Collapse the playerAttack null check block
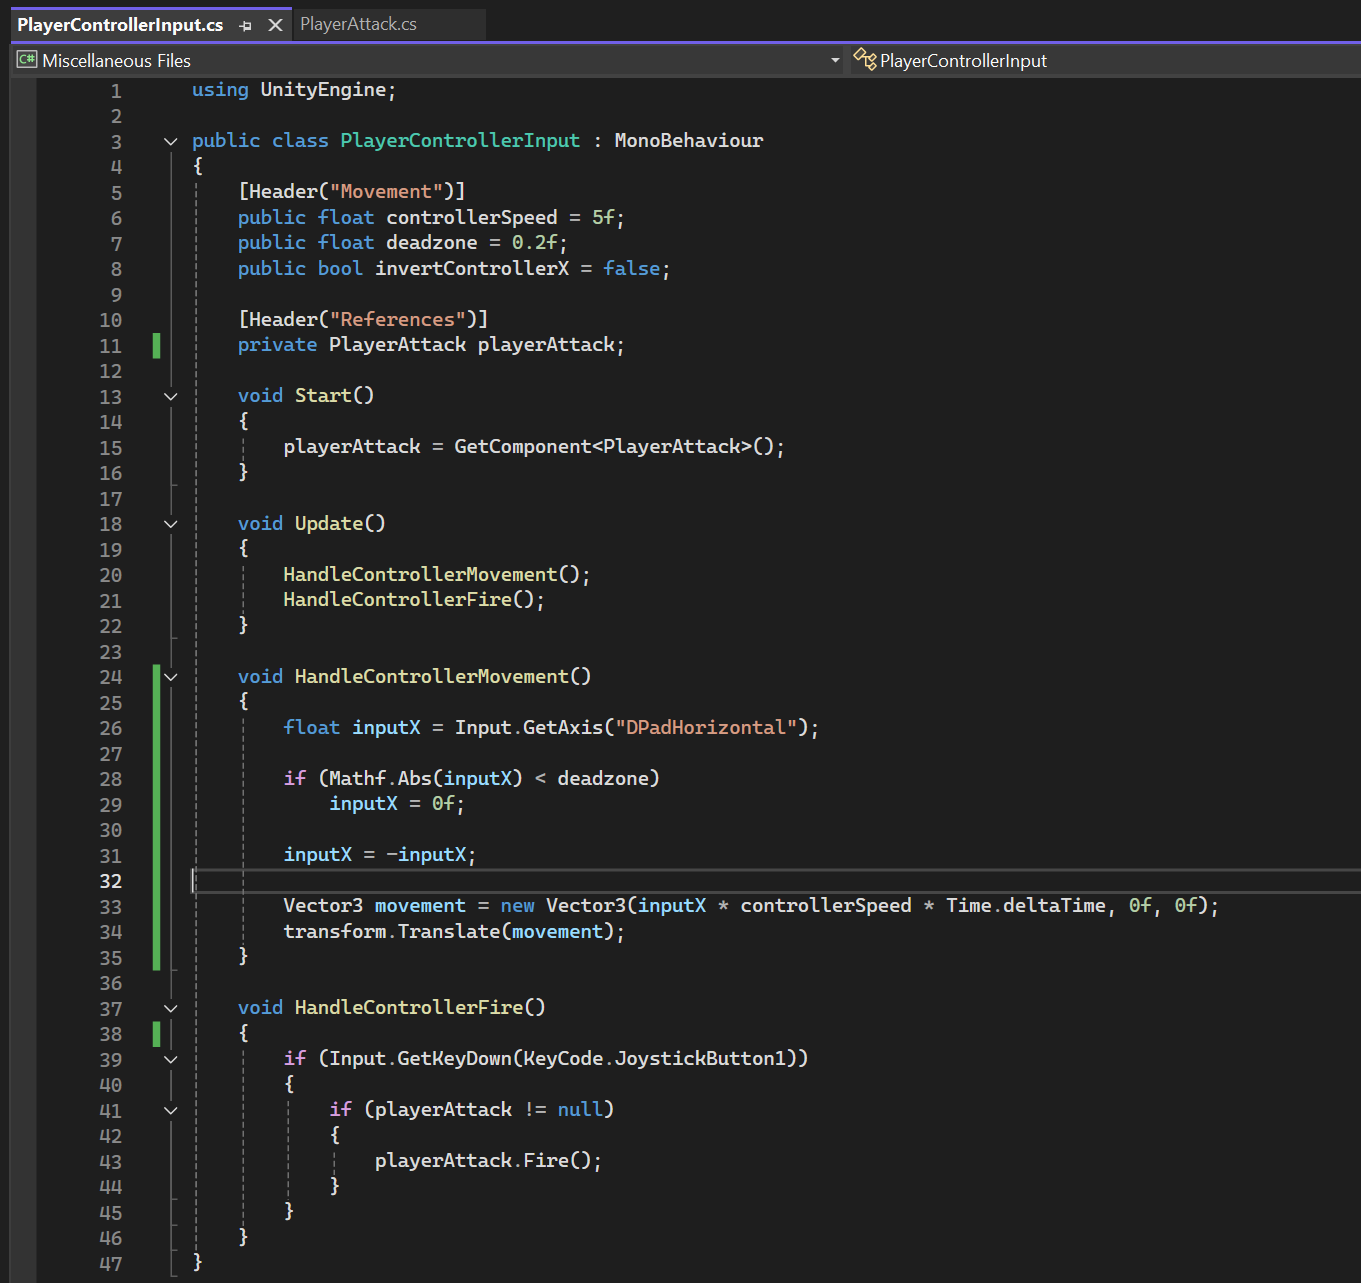The image size is (1361, 1283). 171,1110
